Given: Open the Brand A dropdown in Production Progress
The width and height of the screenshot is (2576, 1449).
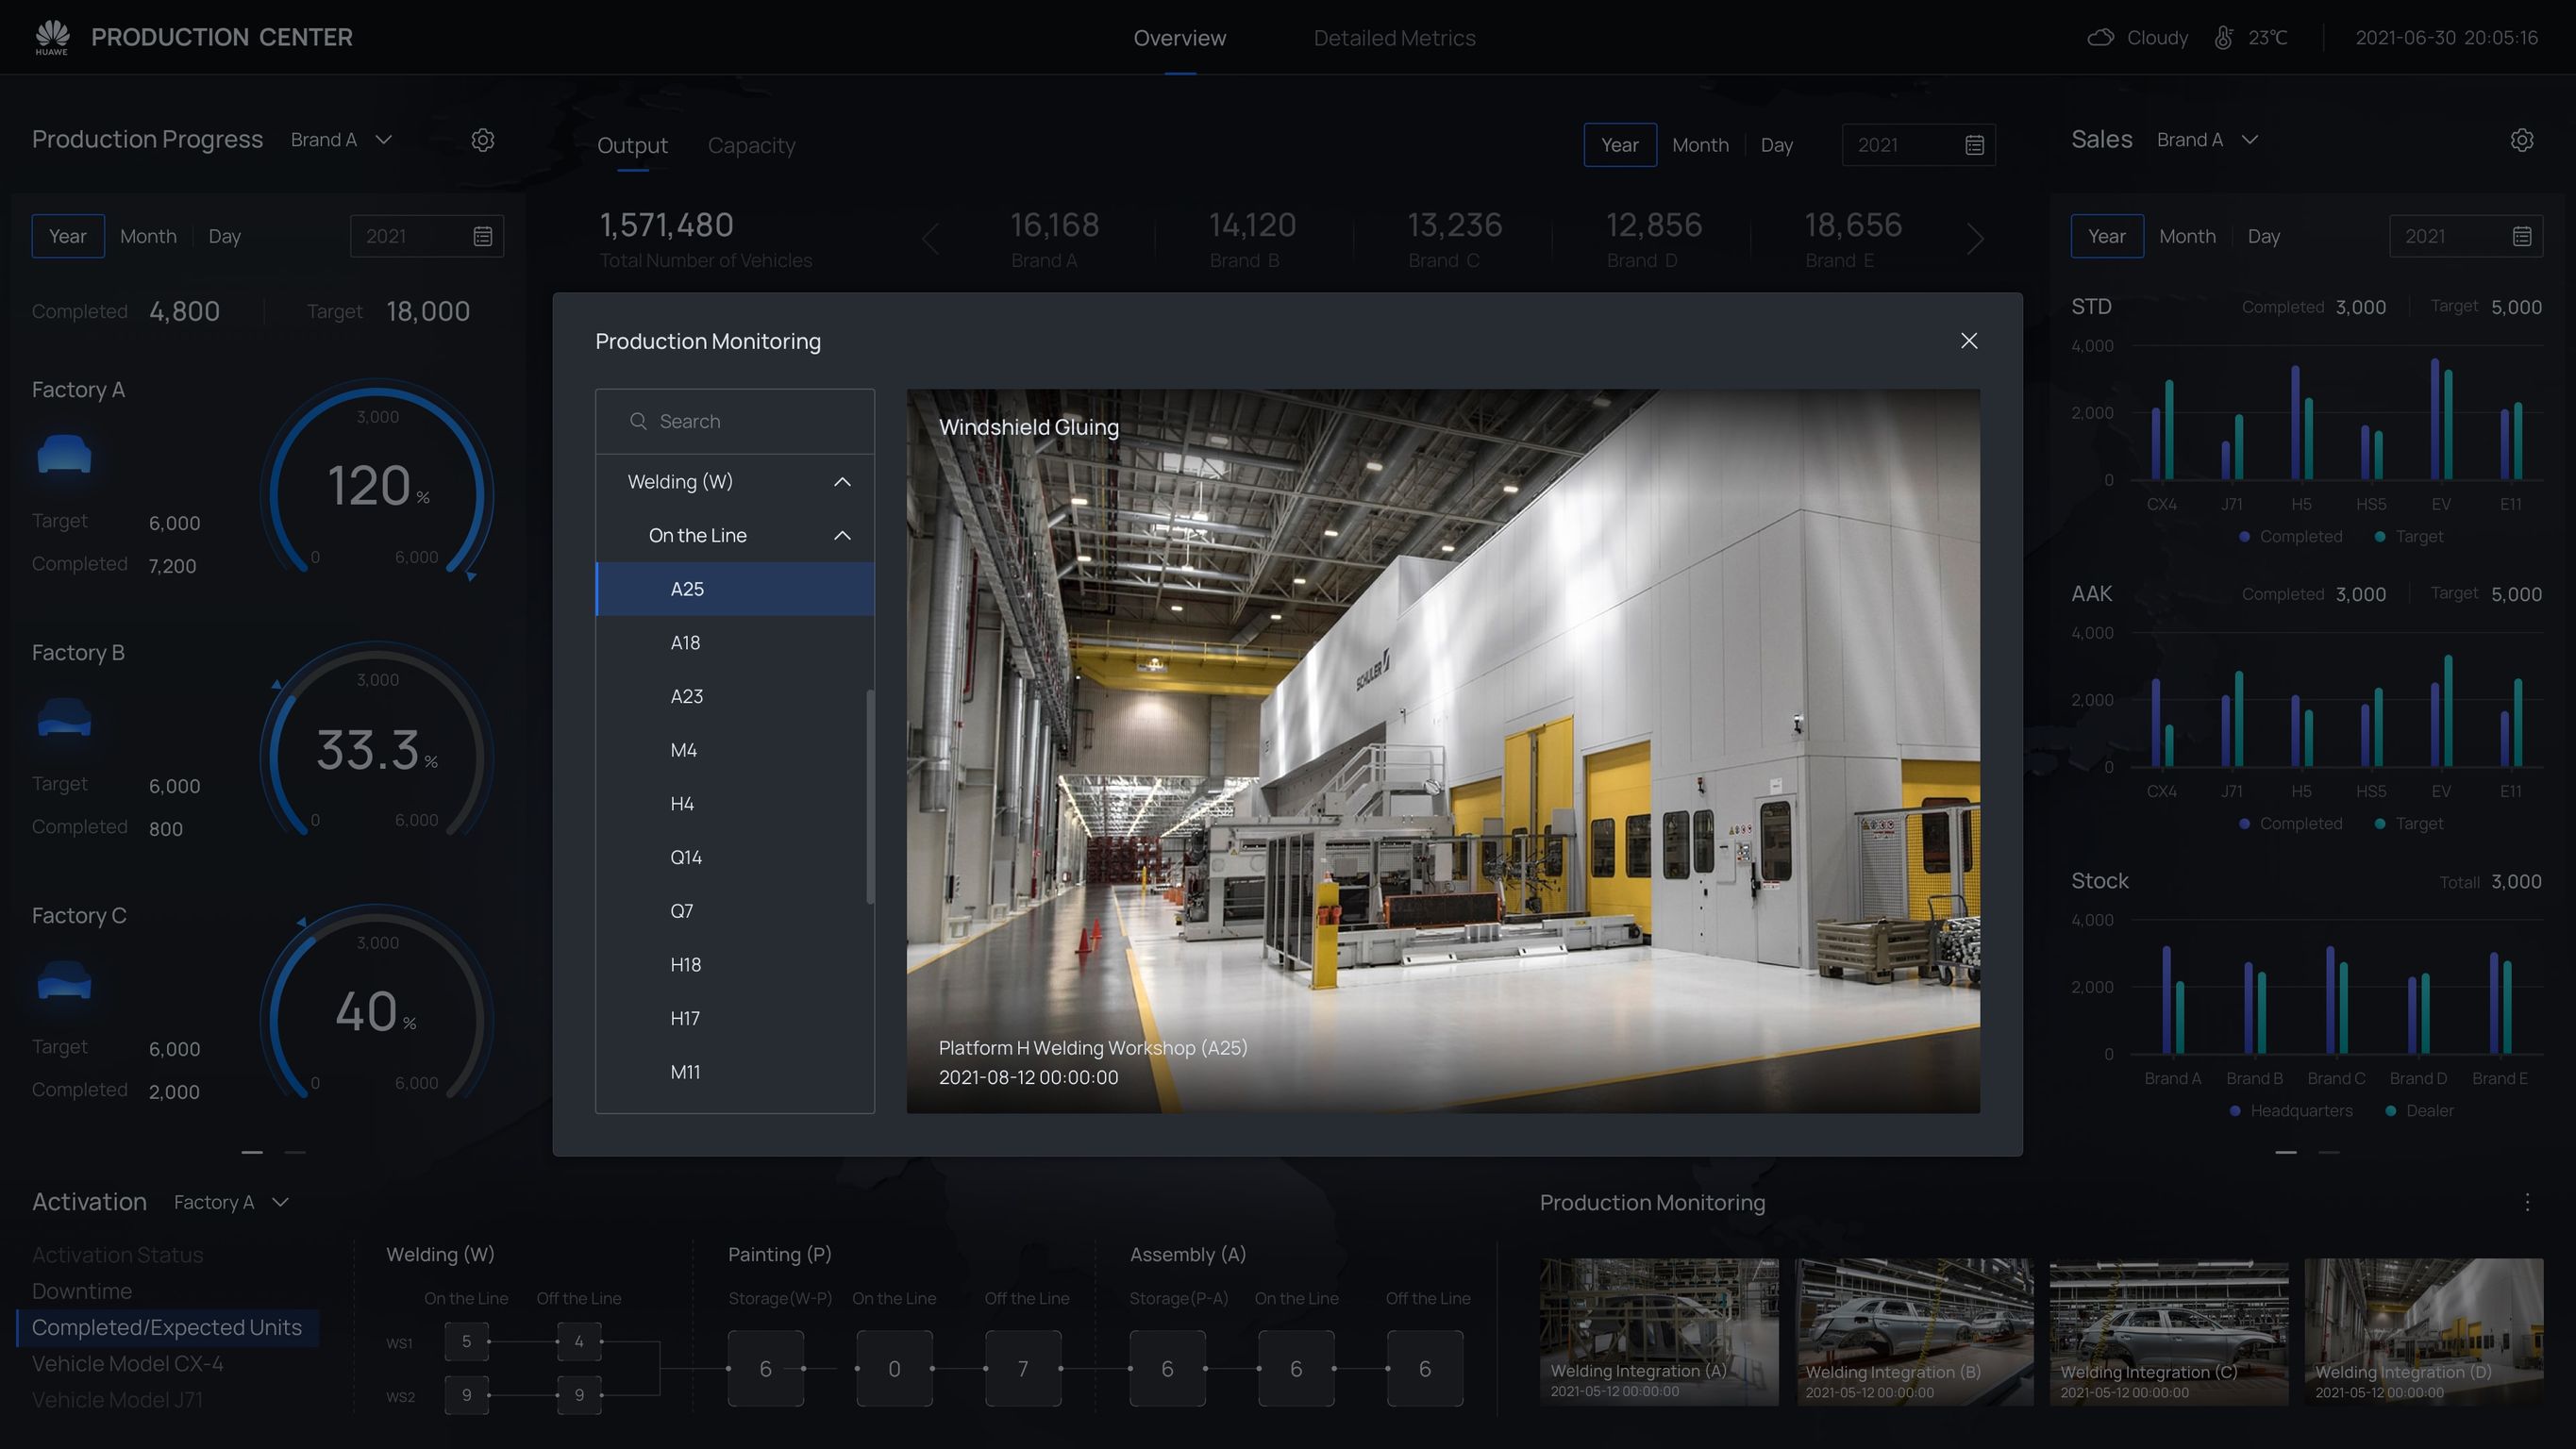Looking at the screenshot, I should click(341, 139).
